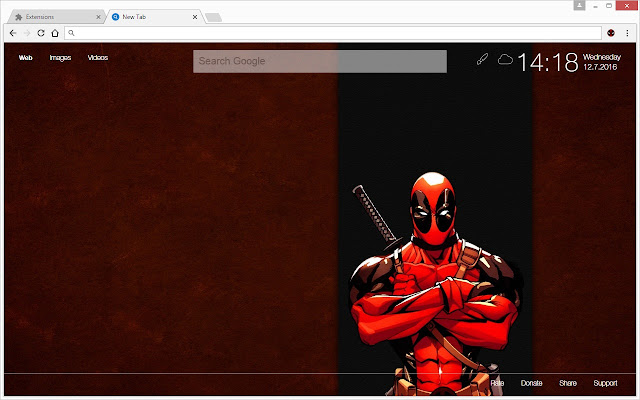Click the 14:18 clock display
Screen dimensions: 640x400
[x=548, y=62]
